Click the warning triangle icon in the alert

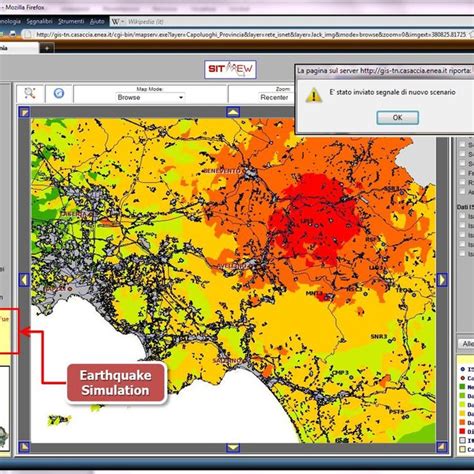tap(313, 95)
